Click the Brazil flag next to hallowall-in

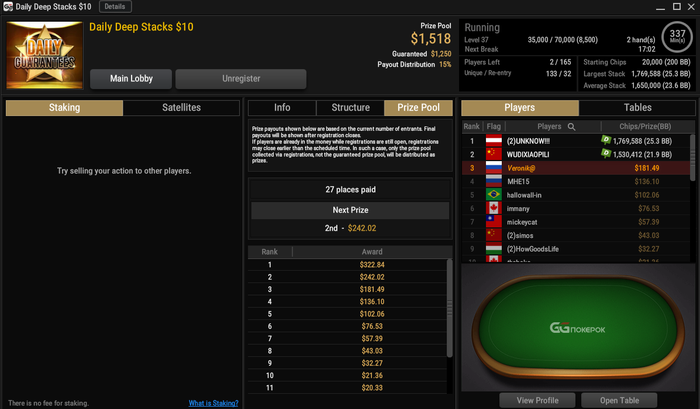coord(493,195)
